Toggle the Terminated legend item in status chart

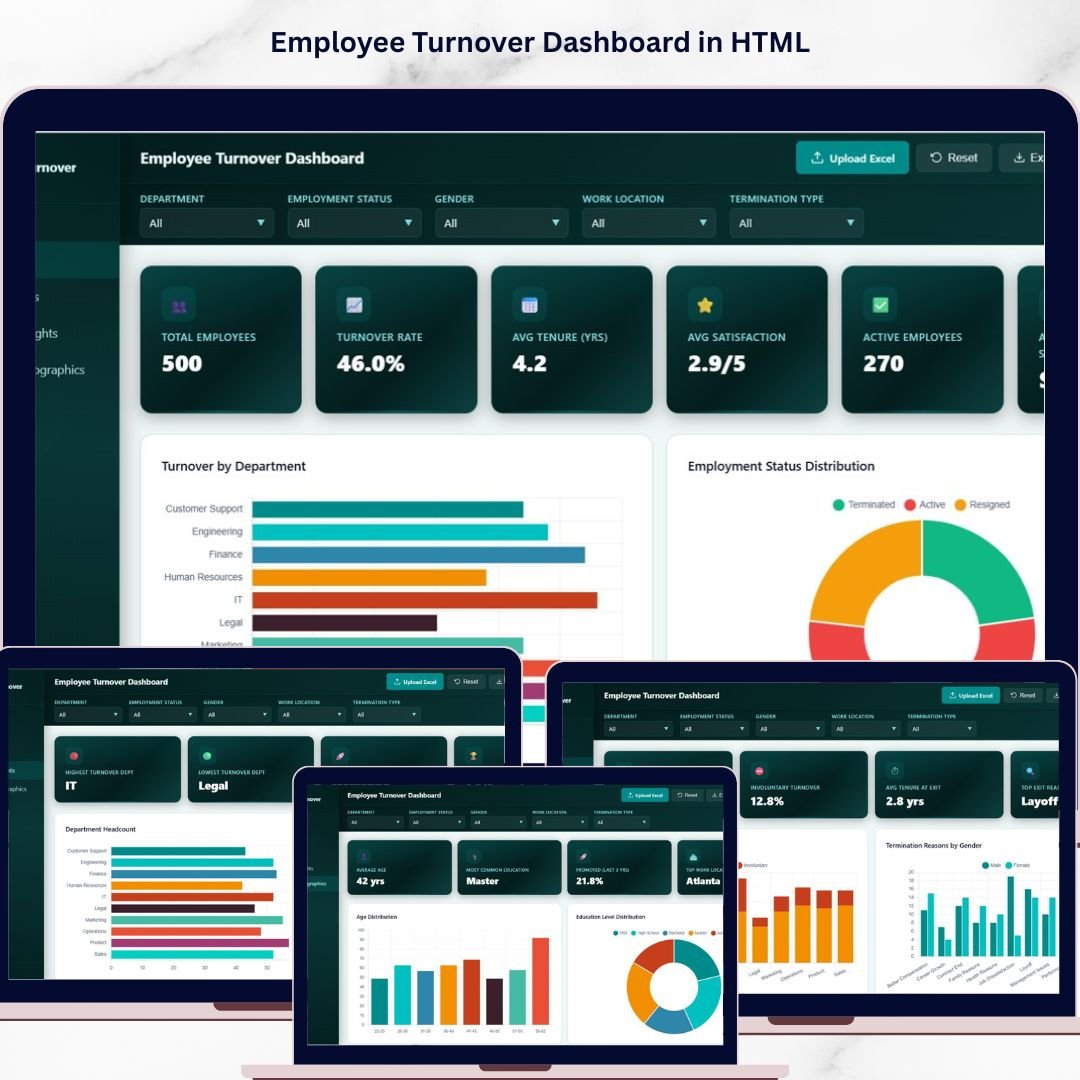[863, 505]
